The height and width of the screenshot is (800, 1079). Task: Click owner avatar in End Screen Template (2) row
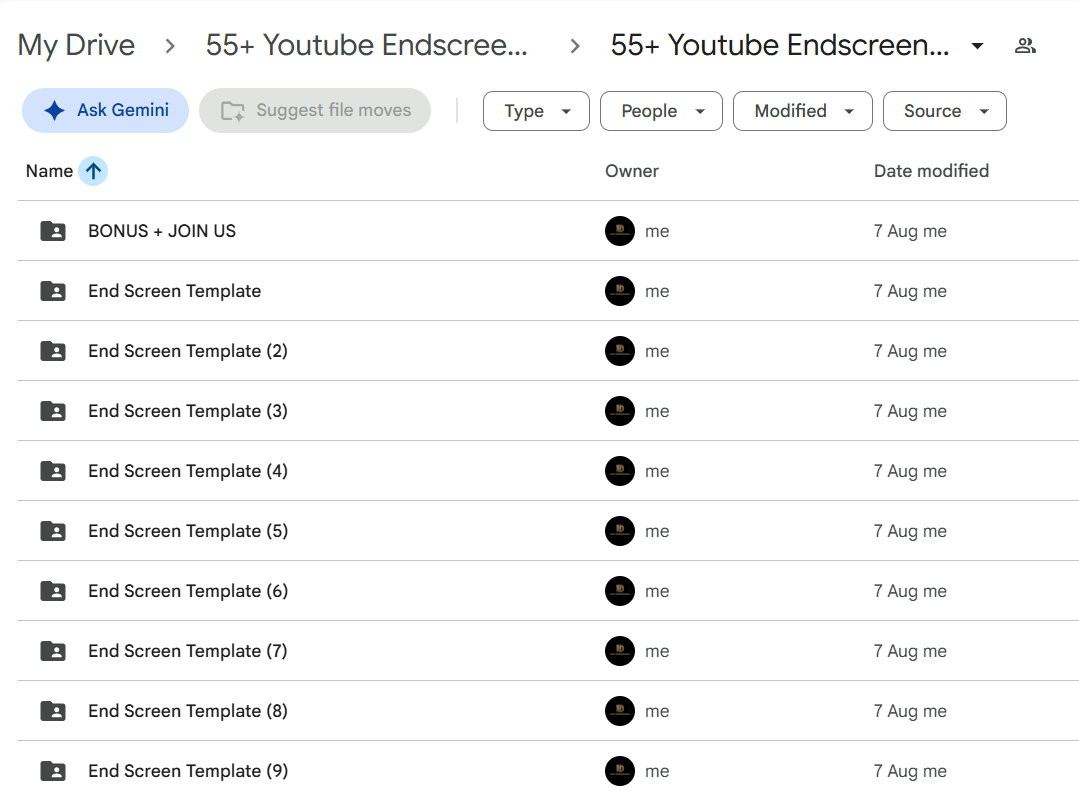pyautogui.click(x=620, y=351)
